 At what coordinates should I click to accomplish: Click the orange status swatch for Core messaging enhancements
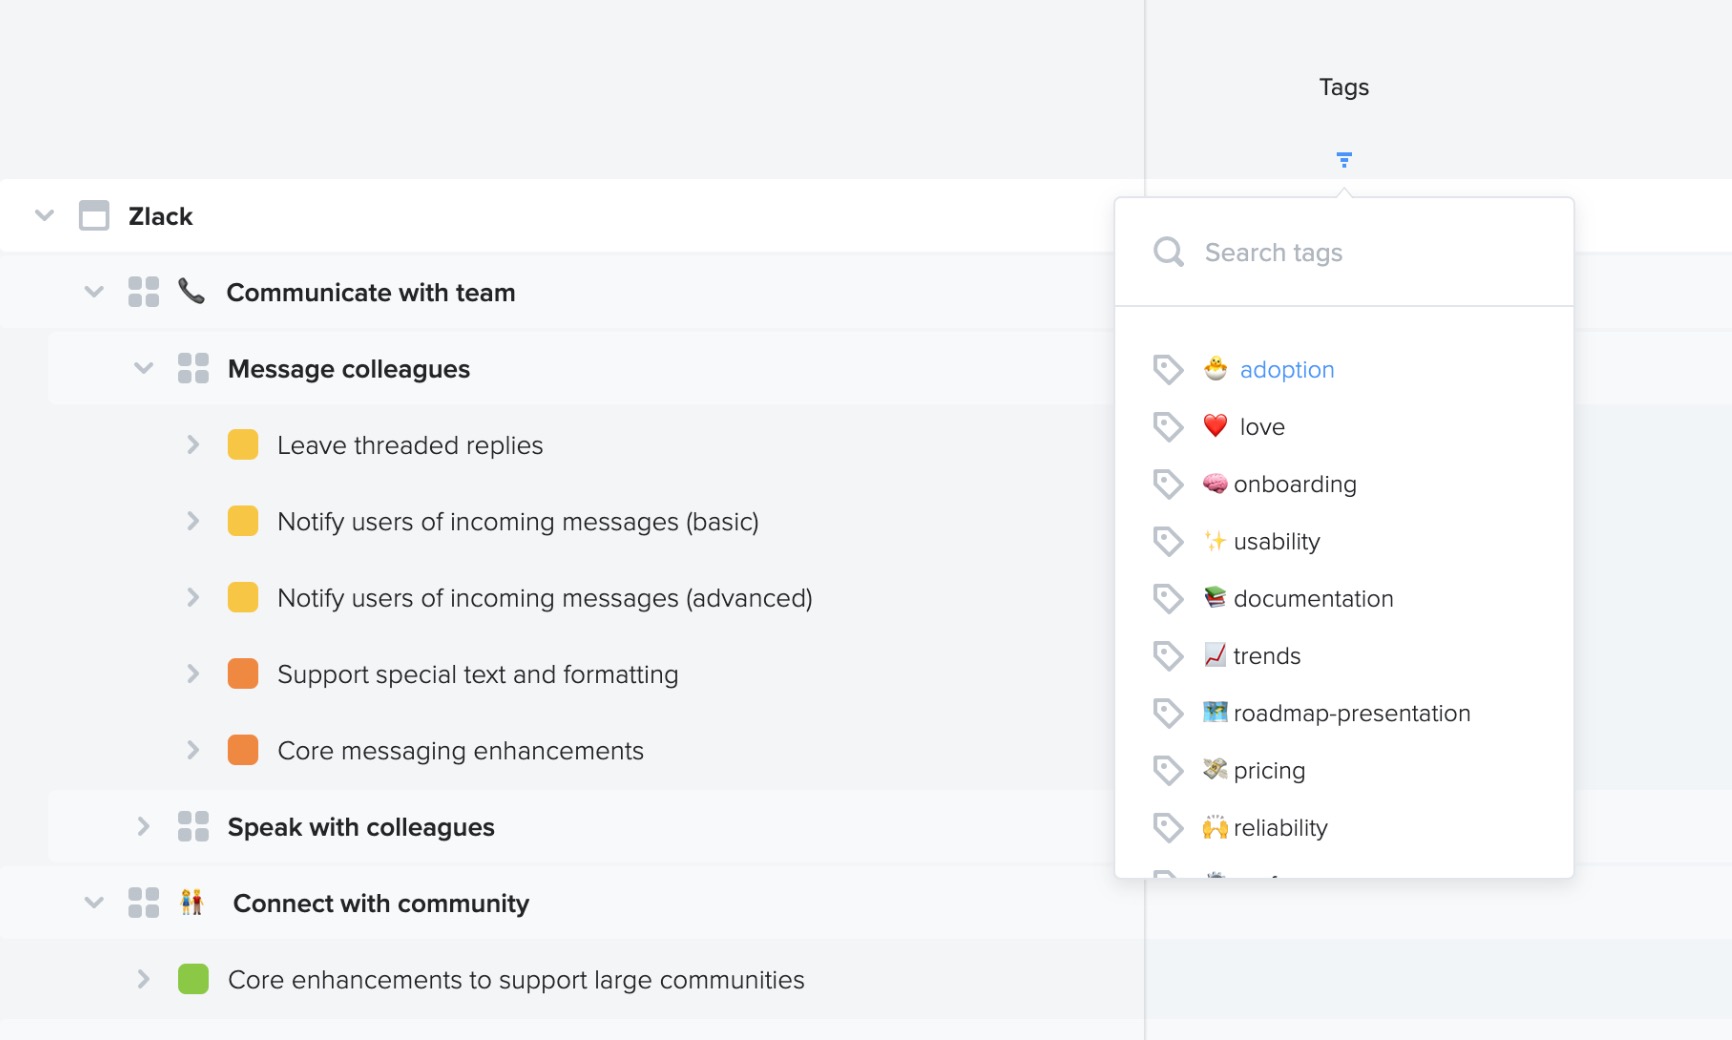242,750
